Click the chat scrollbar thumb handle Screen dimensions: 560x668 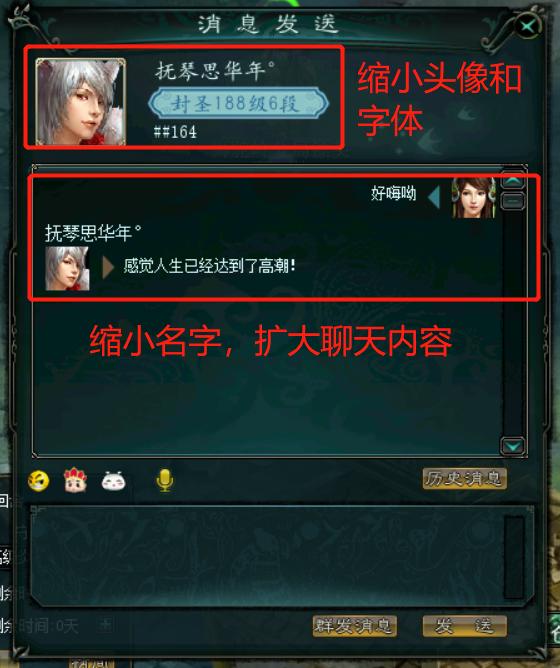click(x=512, y=200)
